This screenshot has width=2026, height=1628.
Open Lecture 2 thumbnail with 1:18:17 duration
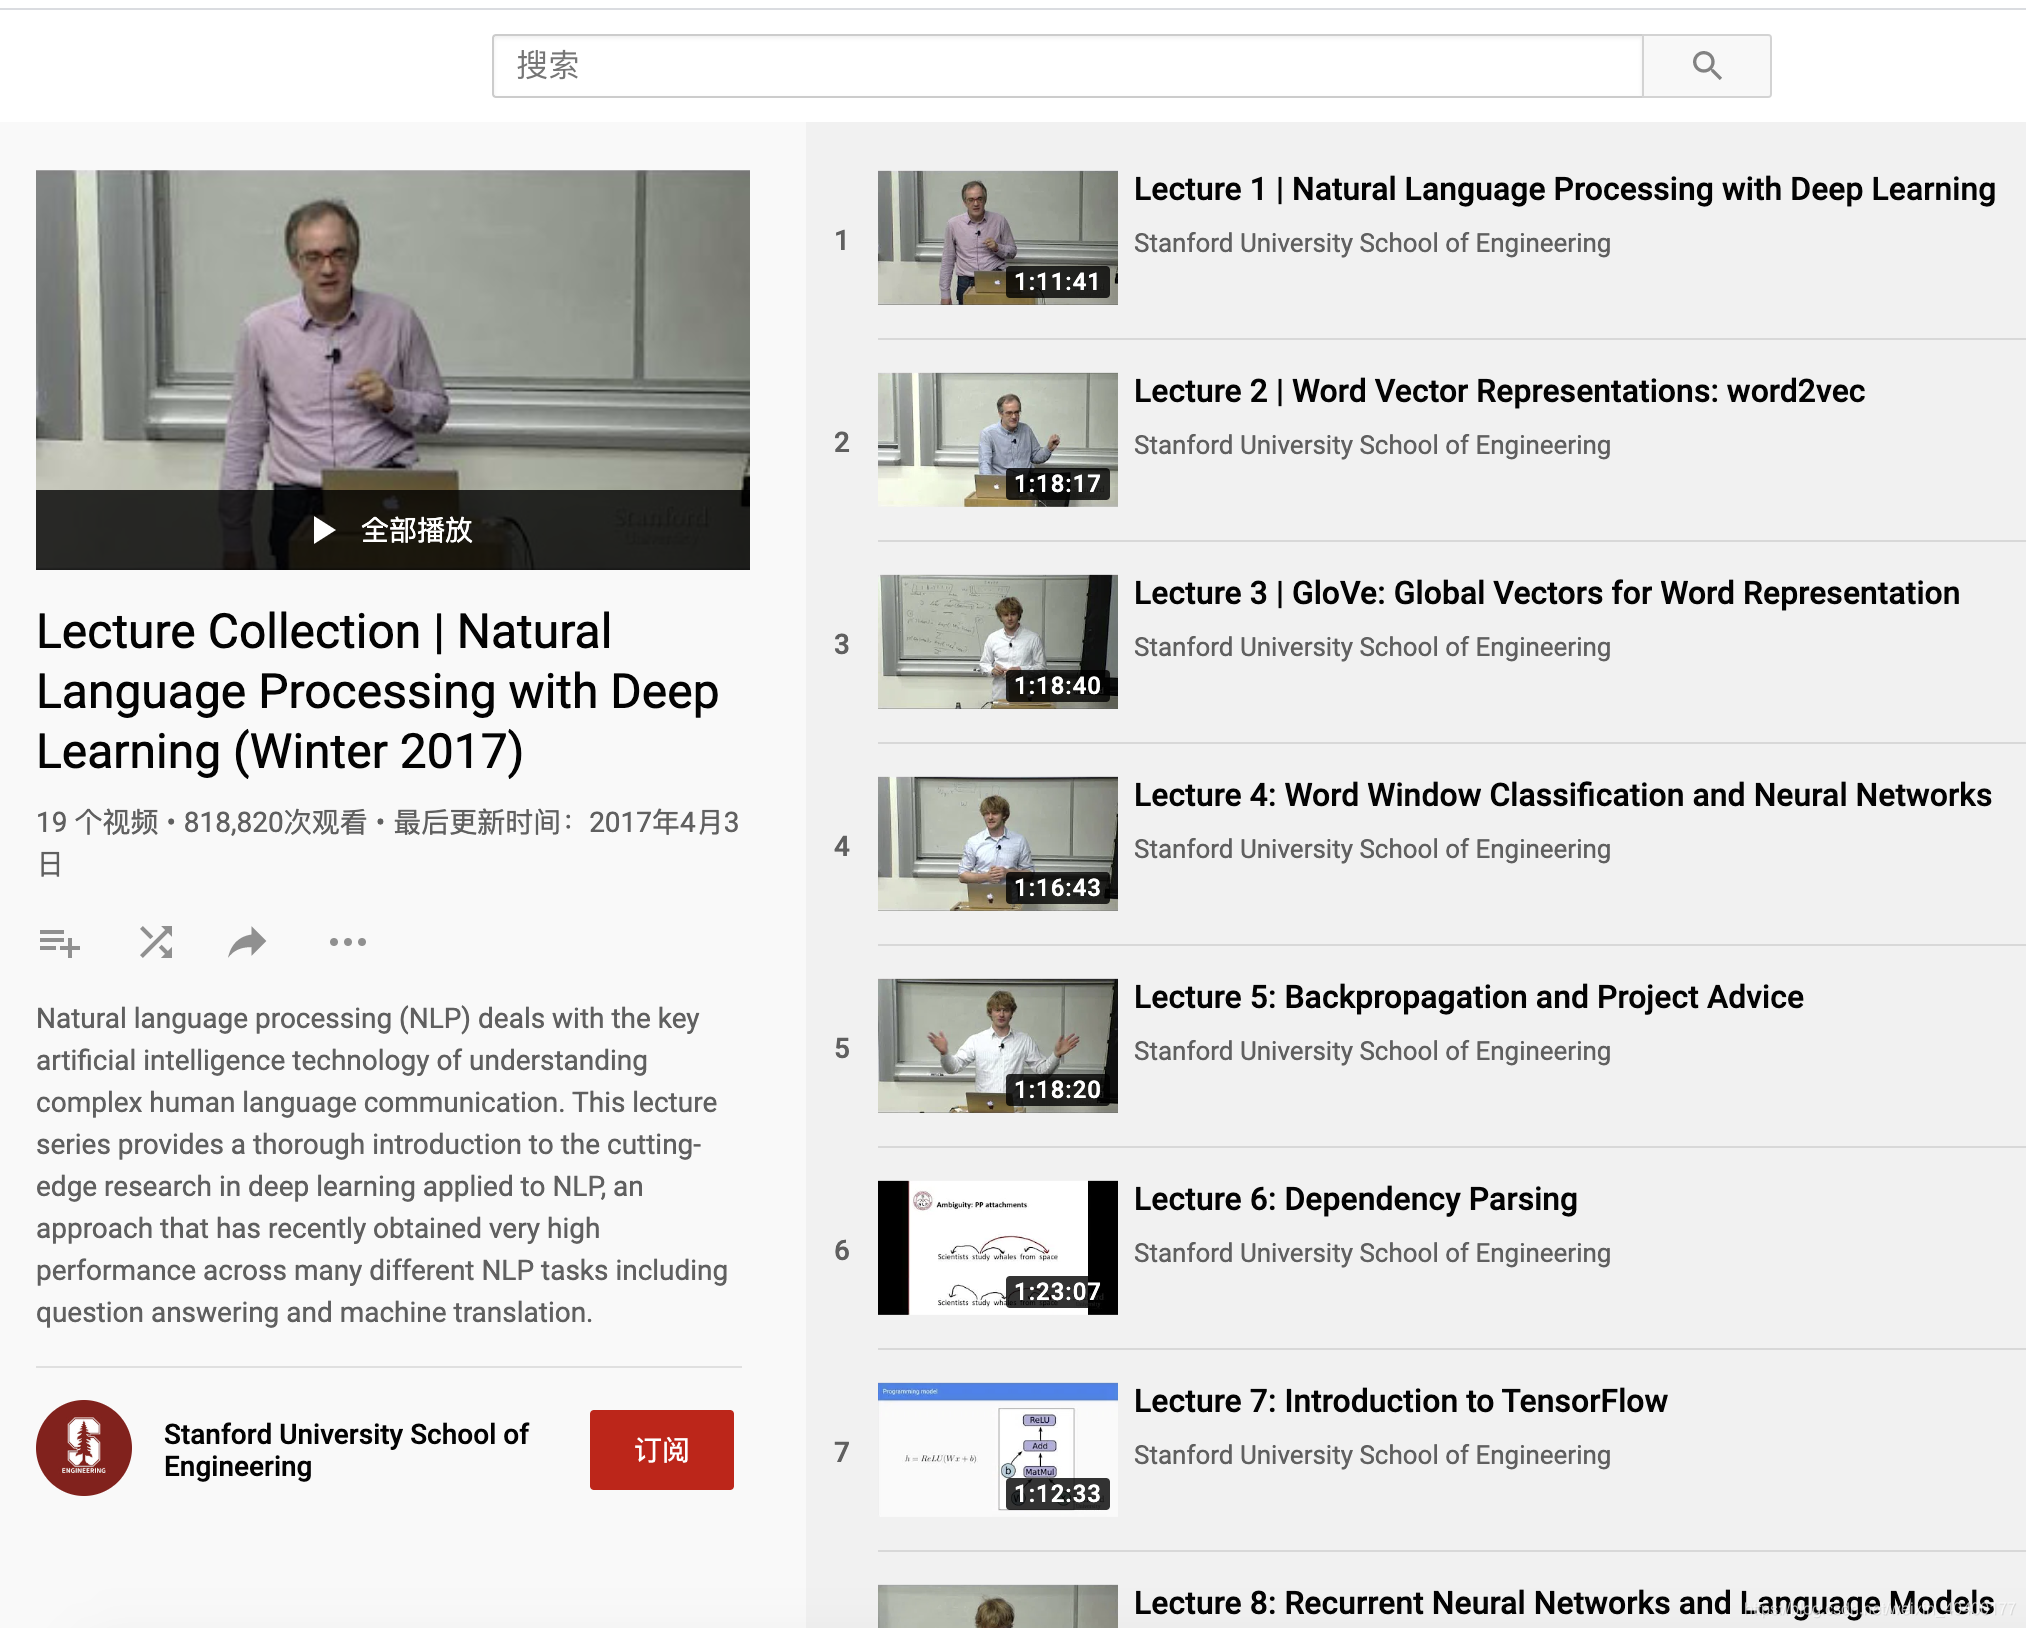[998, 440]
